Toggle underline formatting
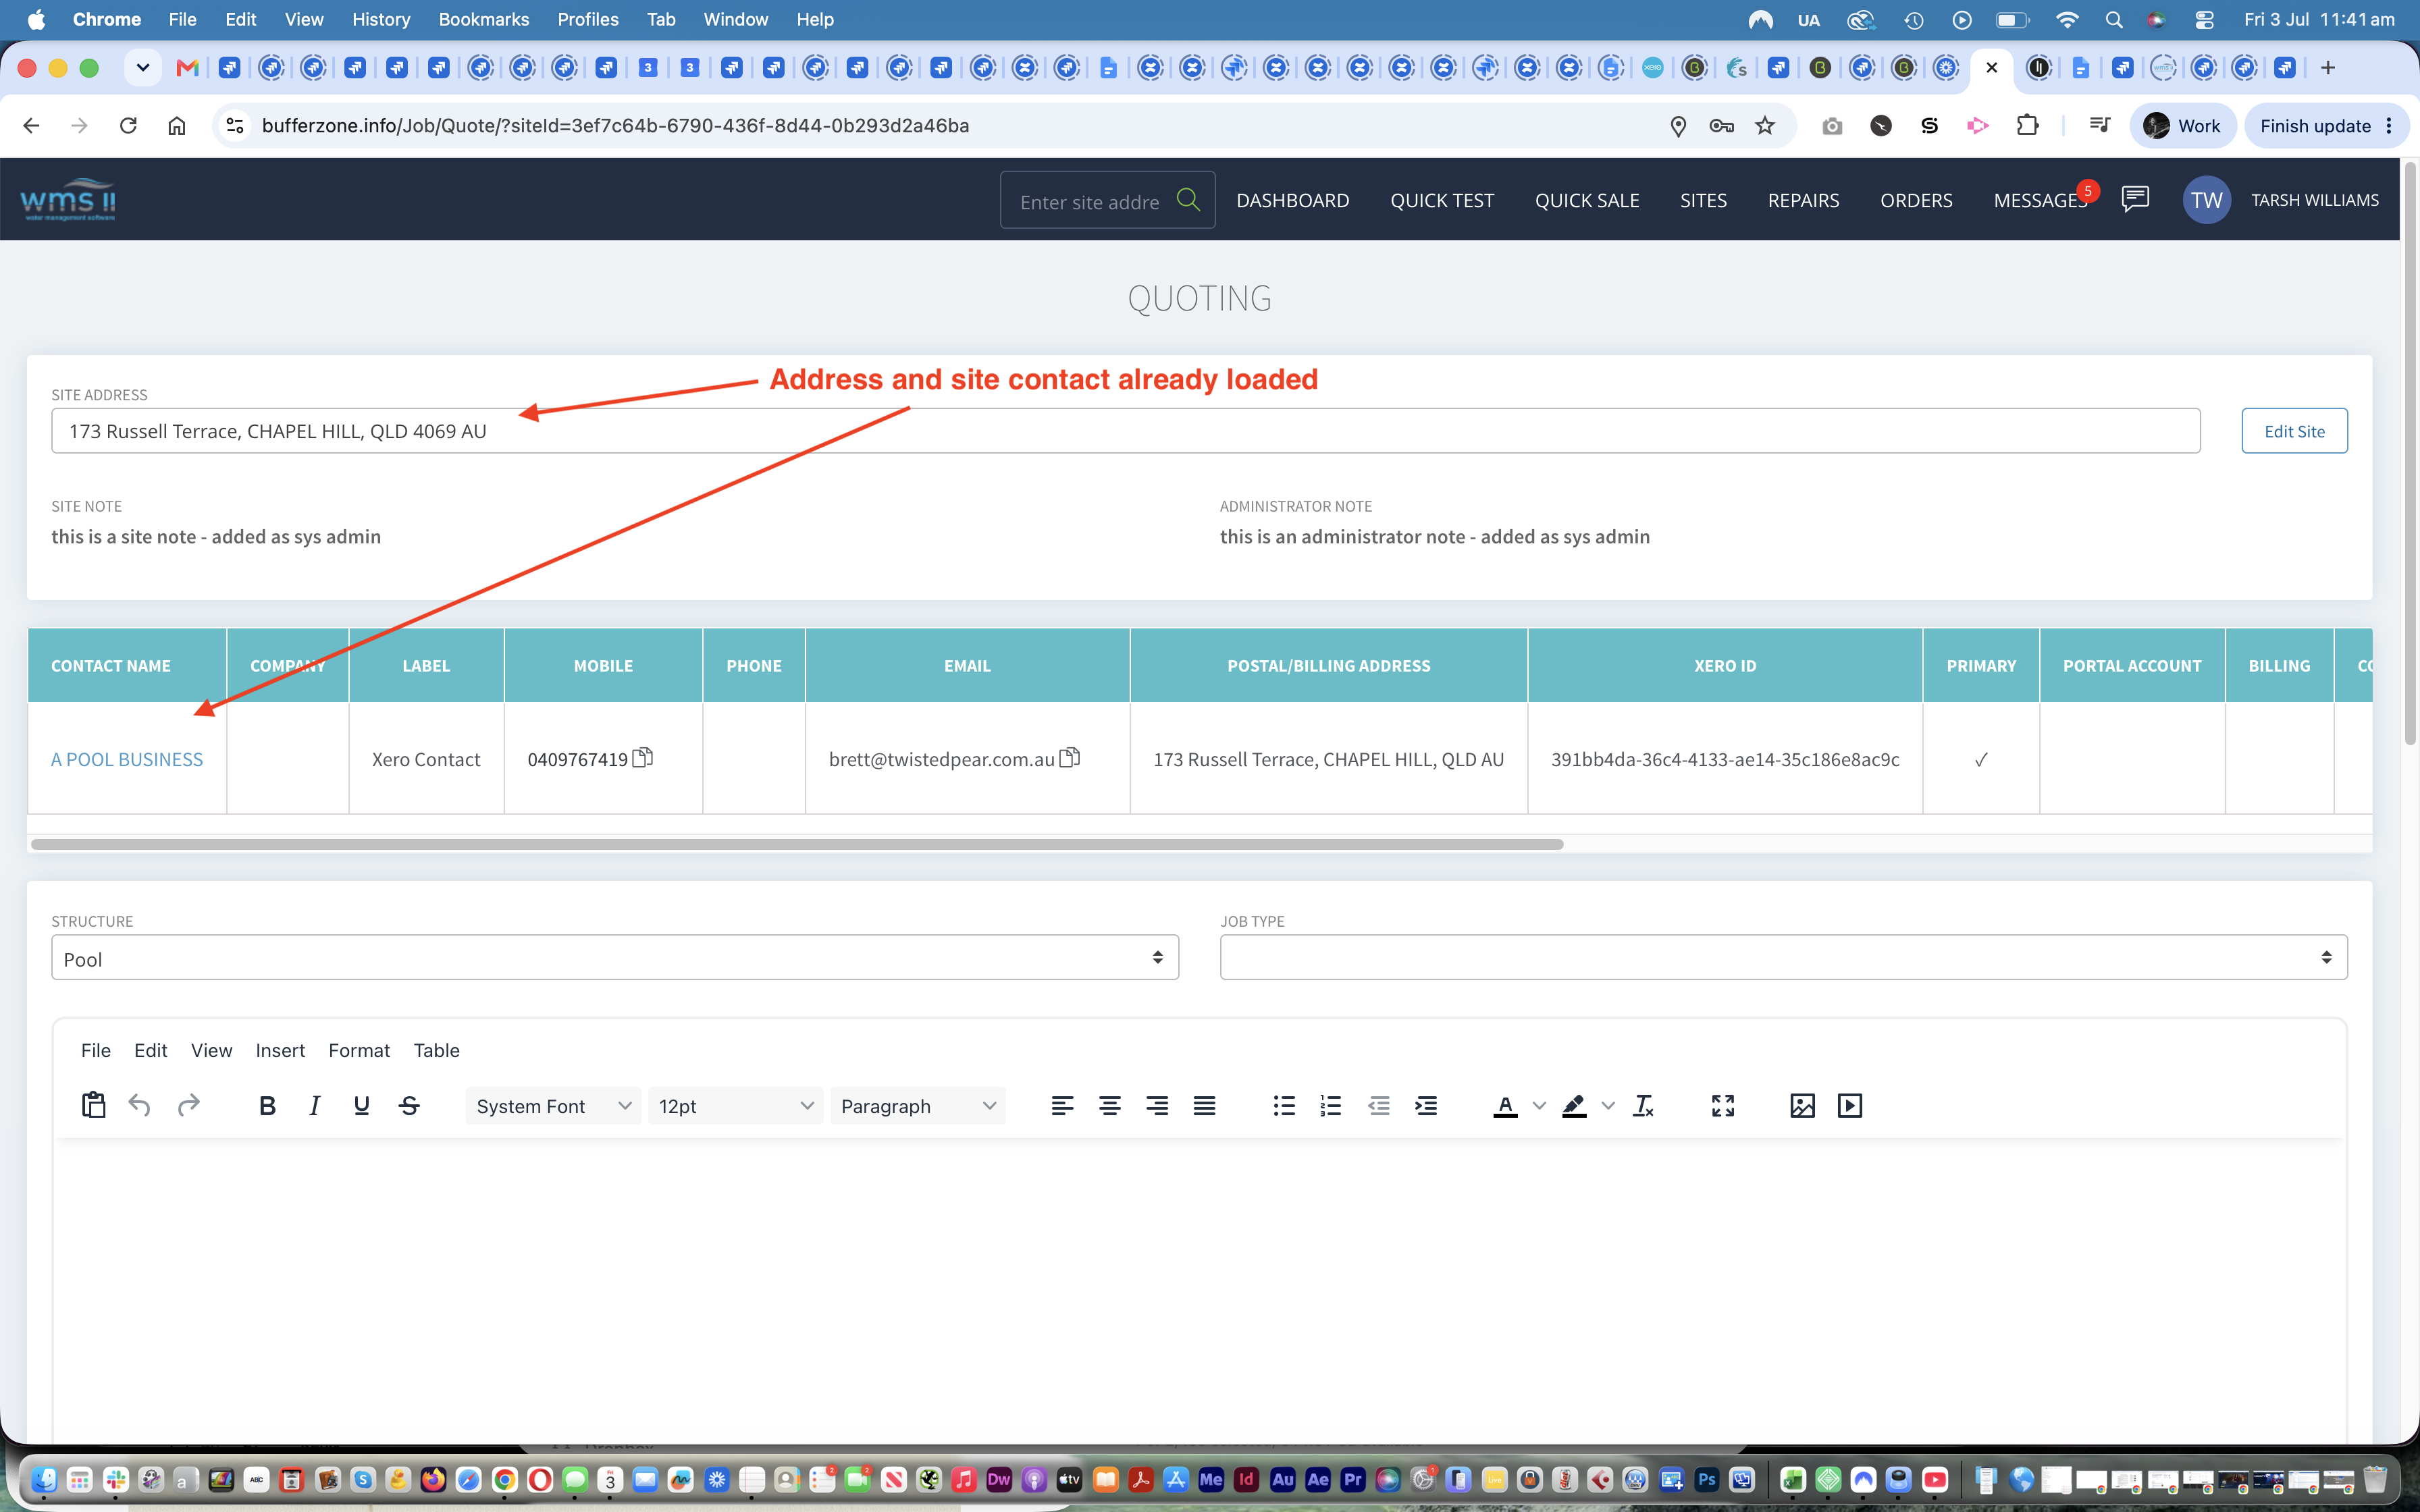Screen dimensions: 2420x1512 click(362, 1105)
